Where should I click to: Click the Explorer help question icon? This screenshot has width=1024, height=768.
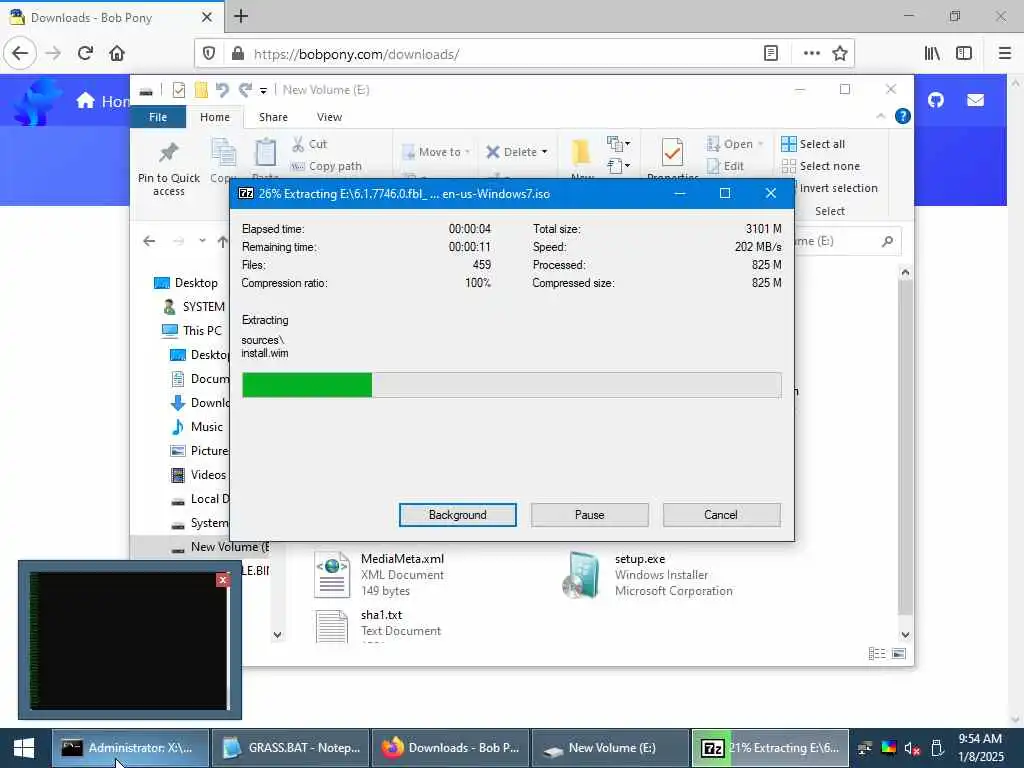903,116
